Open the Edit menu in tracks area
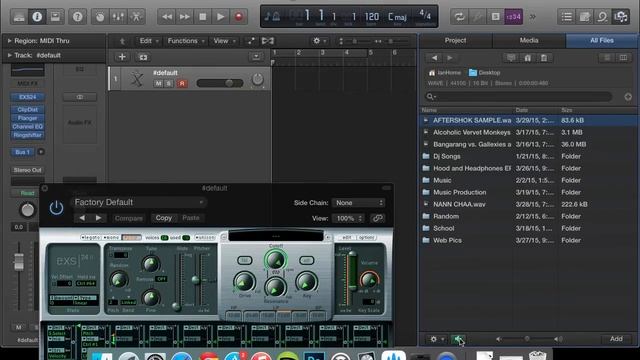 [149, 41]
